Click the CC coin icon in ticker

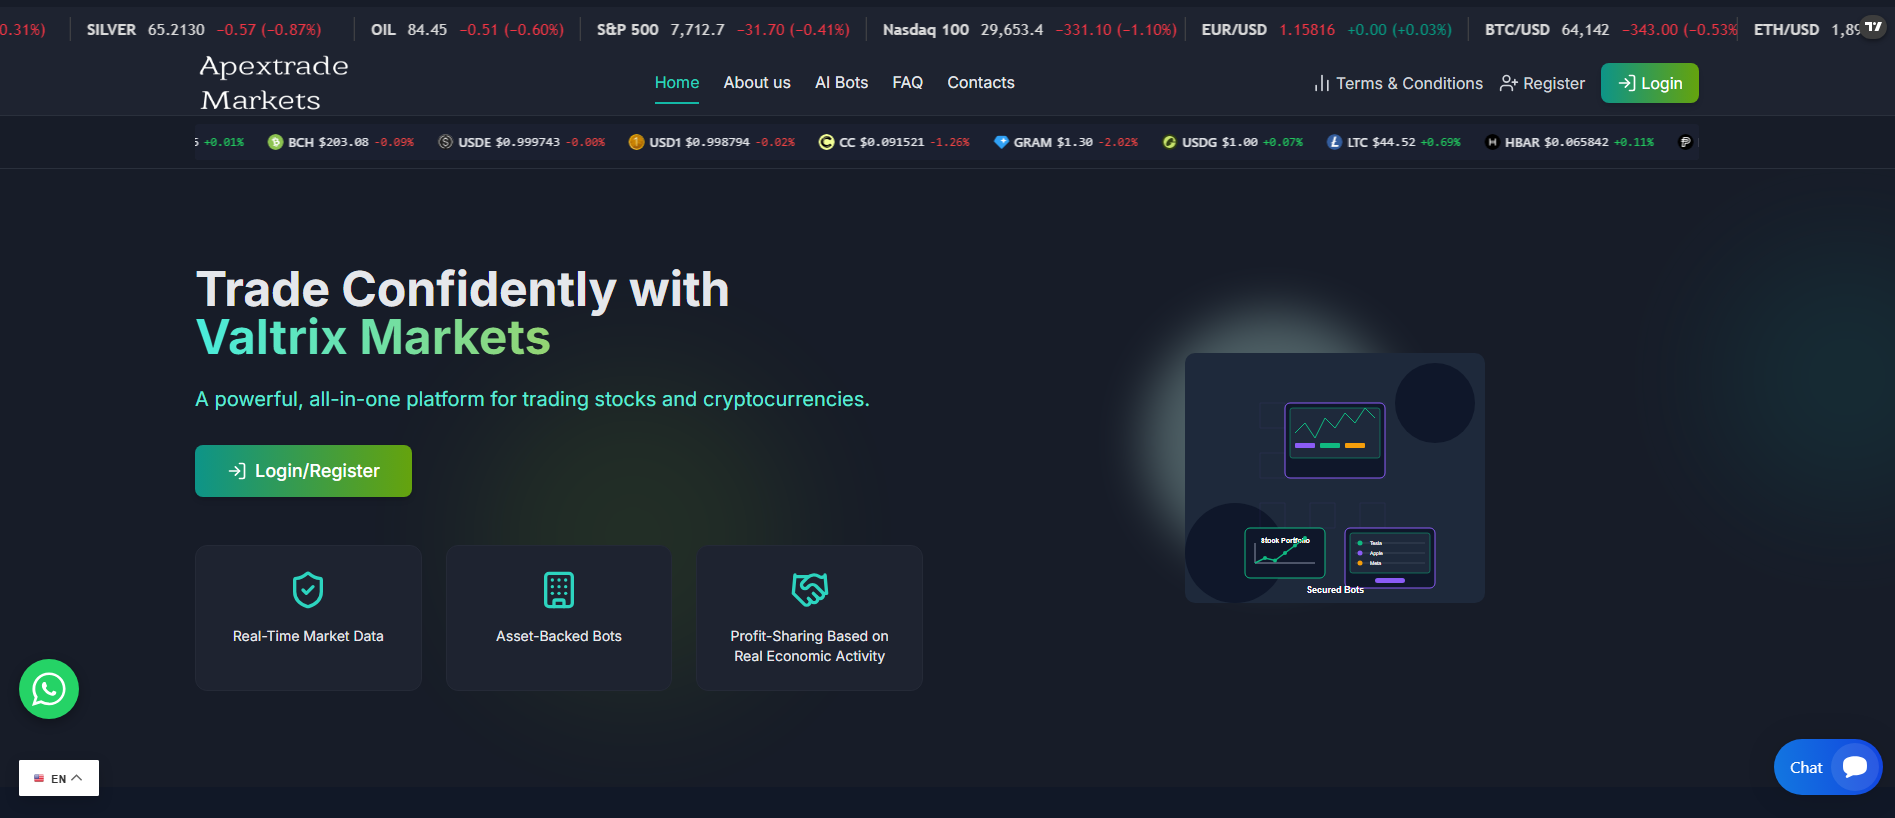826,142
